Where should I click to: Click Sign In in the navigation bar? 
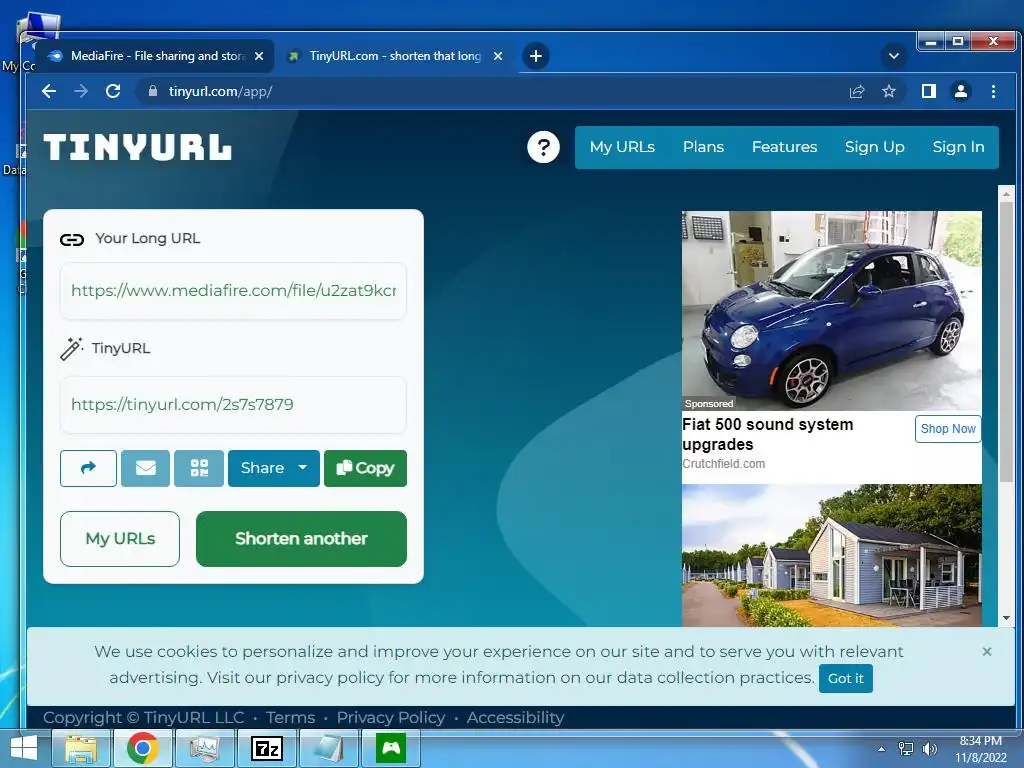tap(958, 147)
